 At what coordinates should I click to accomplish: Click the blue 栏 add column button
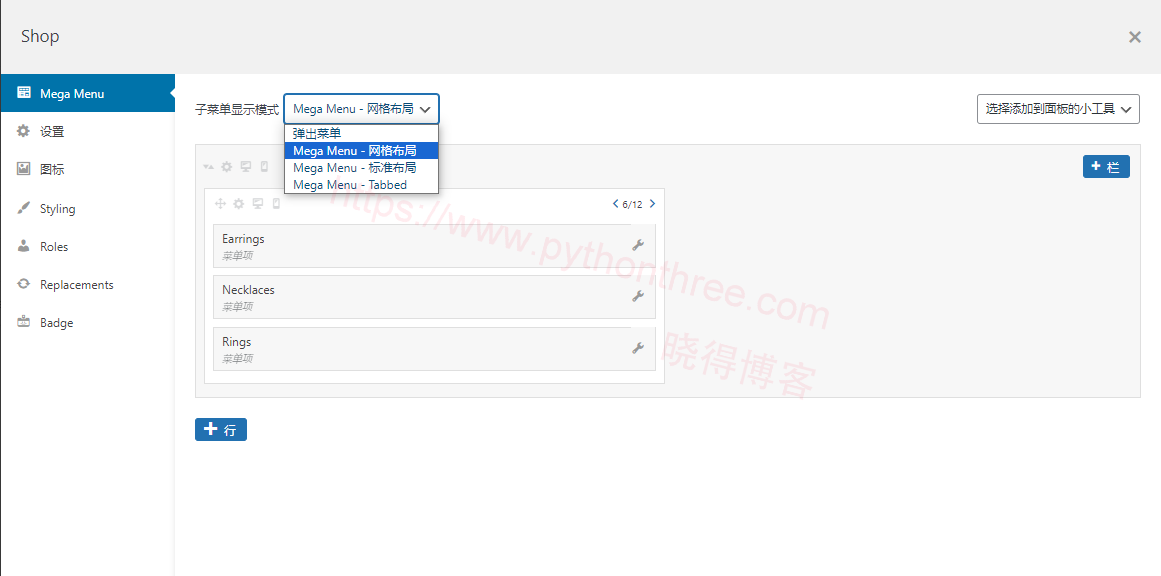[x=1106, y=167]
